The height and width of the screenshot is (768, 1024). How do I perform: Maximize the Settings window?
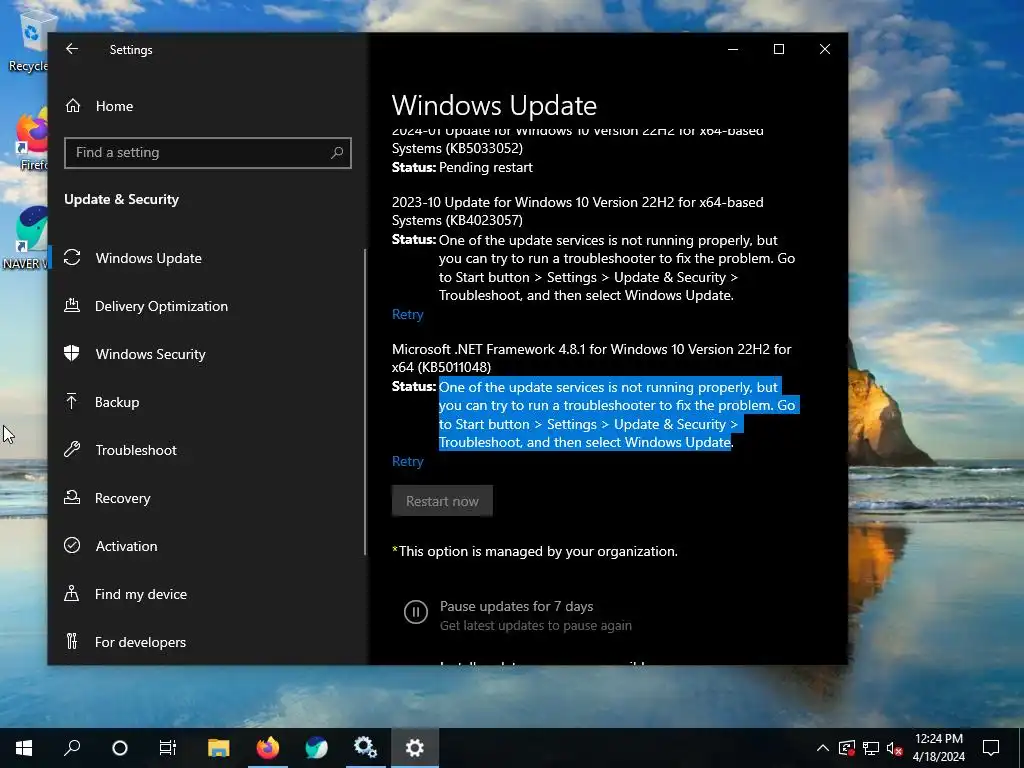778,49
